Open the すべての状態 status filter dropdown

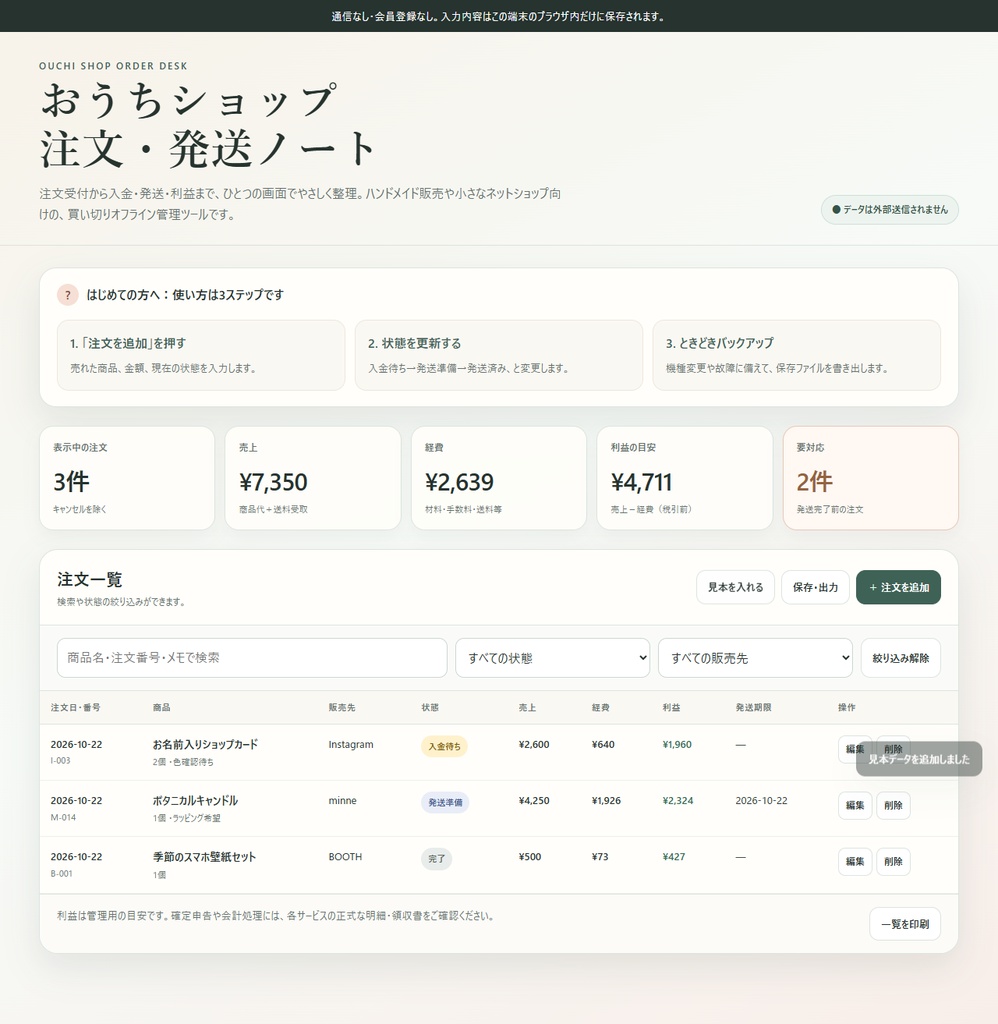(x=553, y=658)
